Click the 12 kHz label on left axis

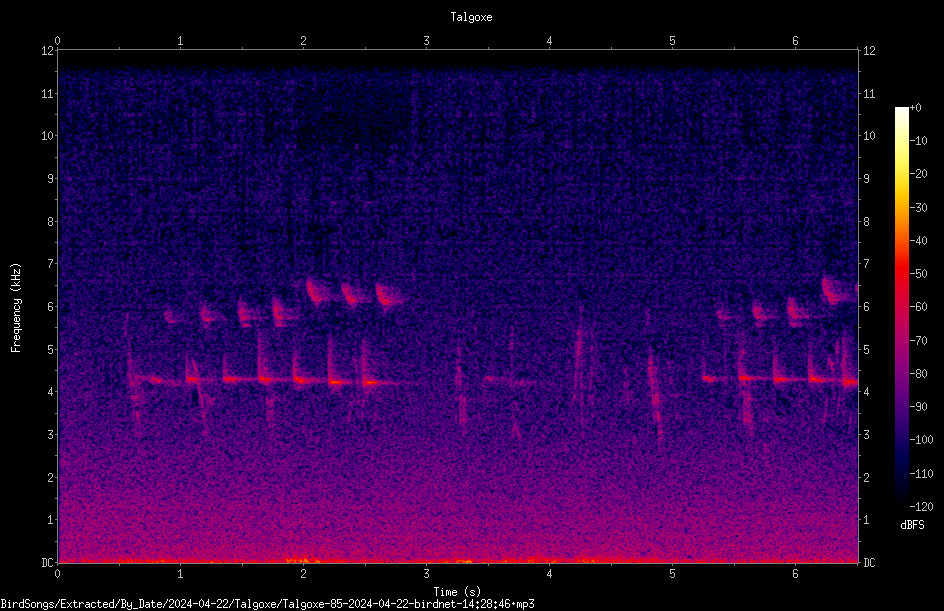click(x=48, y=51)
